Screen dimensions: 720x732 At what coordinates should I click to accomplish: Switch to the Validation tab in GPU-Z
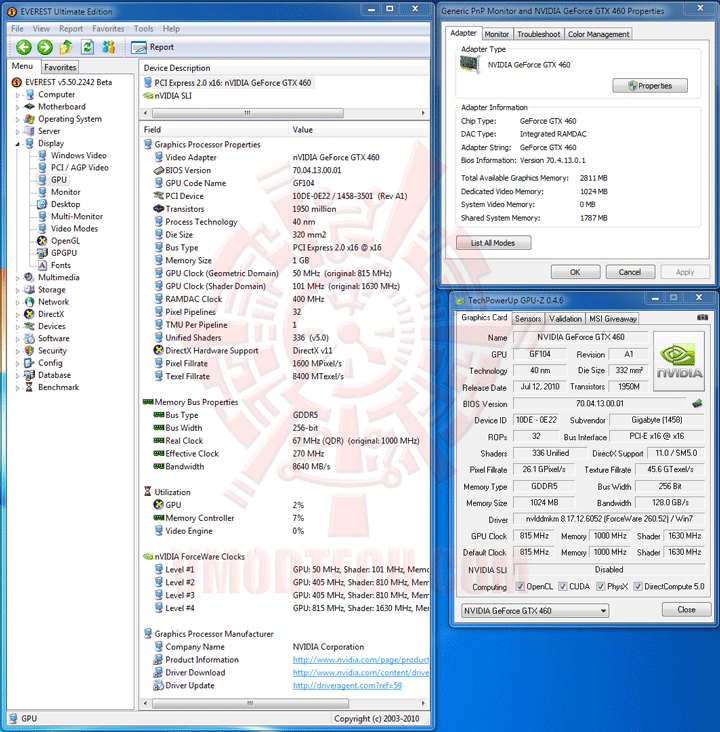565,318
